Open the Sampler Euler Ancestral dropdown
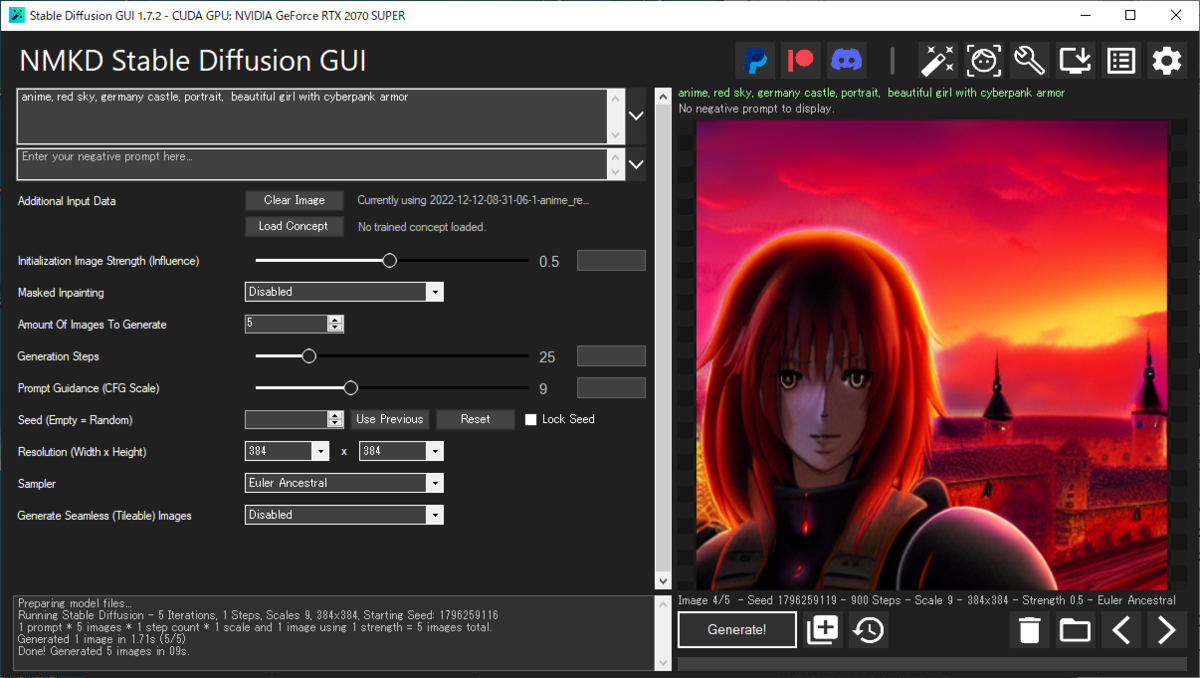This screenshot has height=678, width=1200. pos(344,483)
